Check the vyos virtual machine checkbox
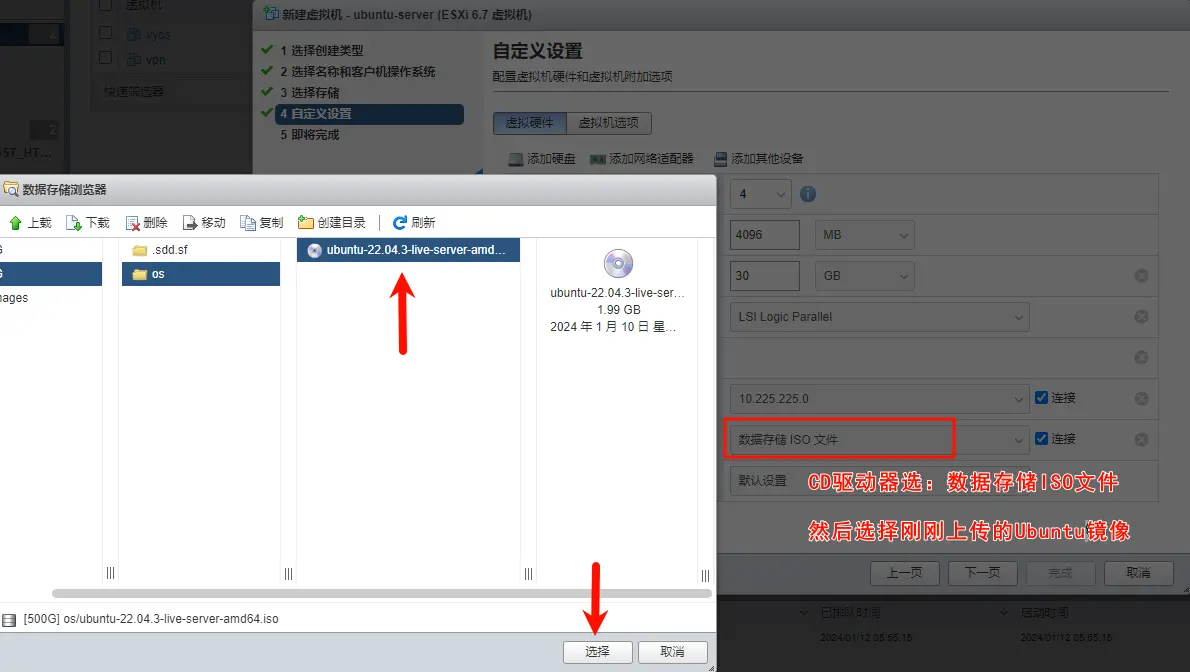Image resolution: width=1190 pixels, height=672 pixels. [x=105, y=33]
